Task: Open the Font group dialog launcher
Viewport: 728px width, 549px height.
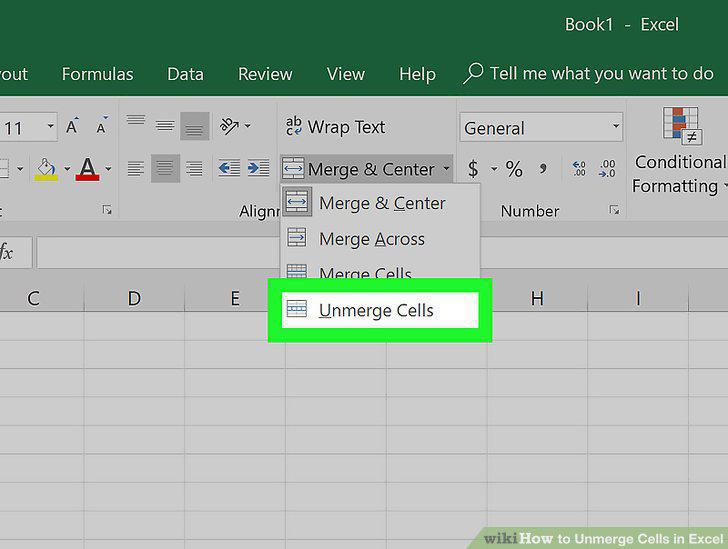Action: [107, 210]
